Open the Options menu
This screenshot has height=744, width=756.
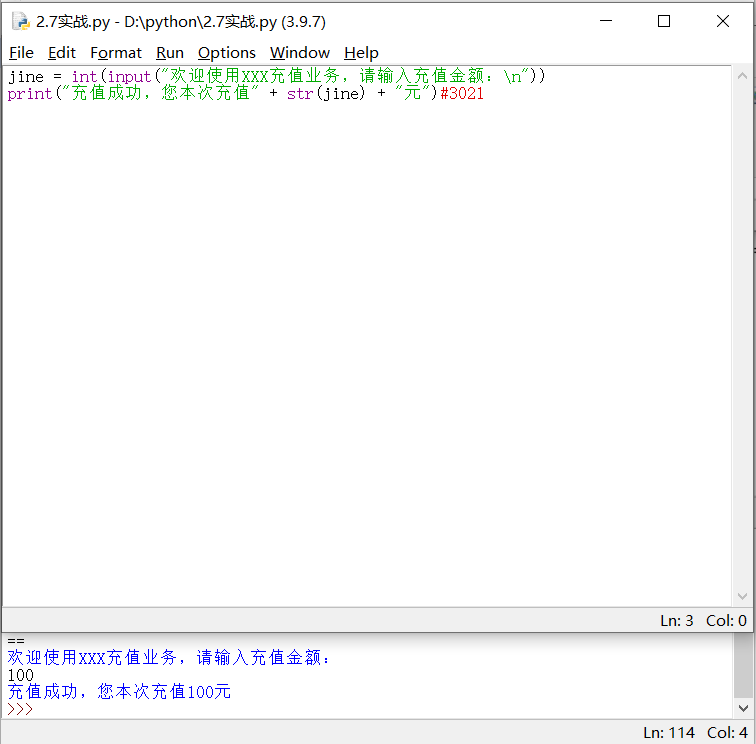[227, 53]
